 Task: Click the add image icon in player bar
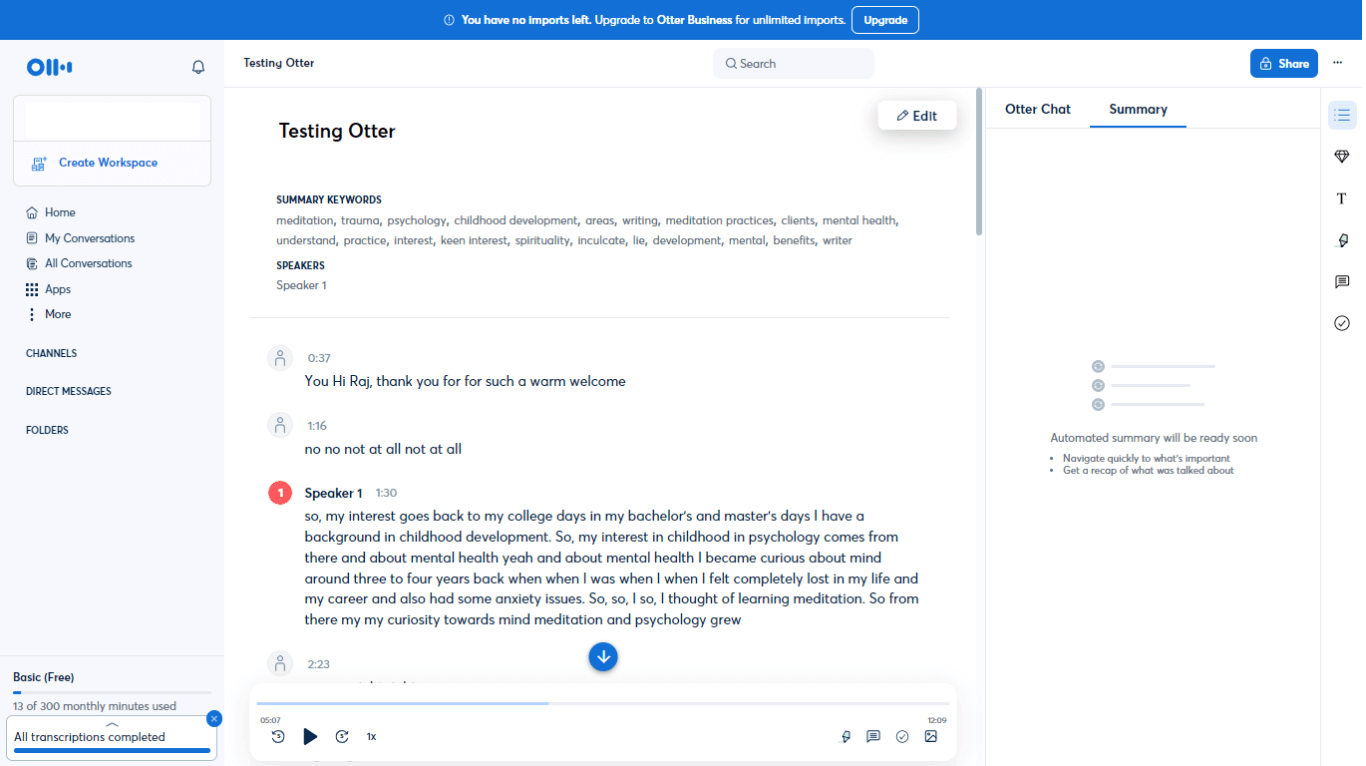pyautogui.click(x=931, y=736)
